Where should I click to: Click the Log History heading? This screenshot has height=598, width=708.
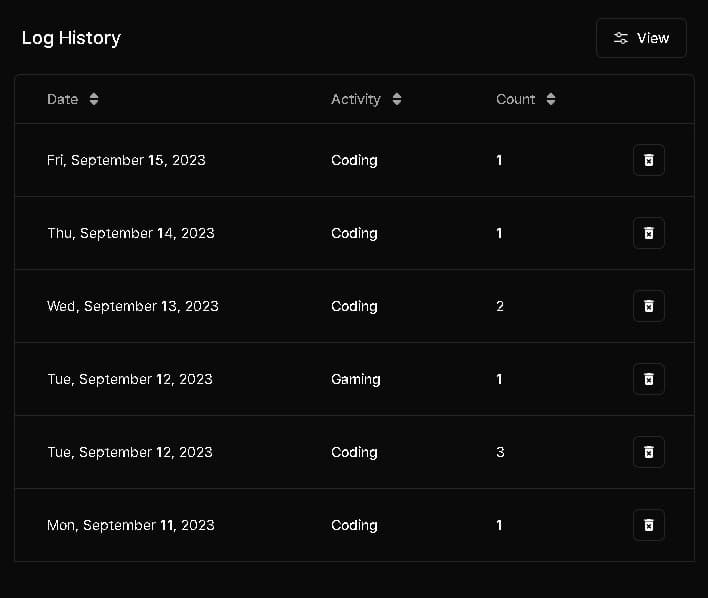pos(71,38)
